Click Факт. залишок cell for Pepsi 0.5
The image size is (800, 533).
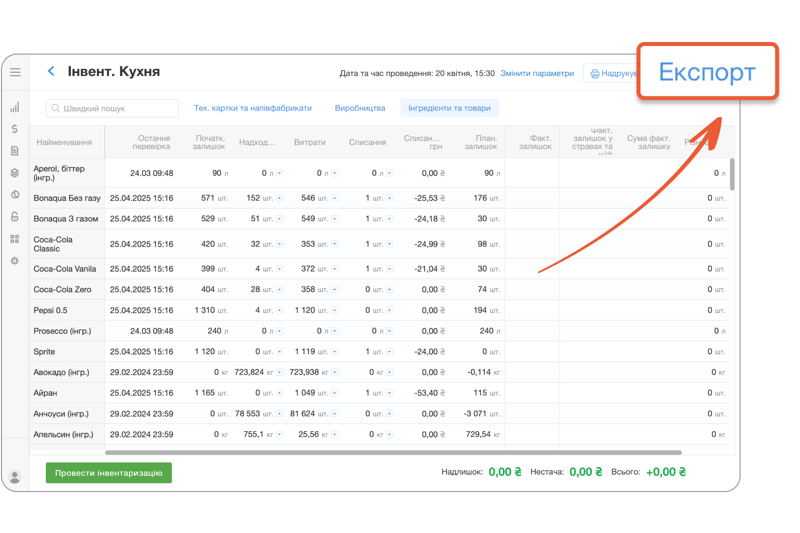coord(532,310)
